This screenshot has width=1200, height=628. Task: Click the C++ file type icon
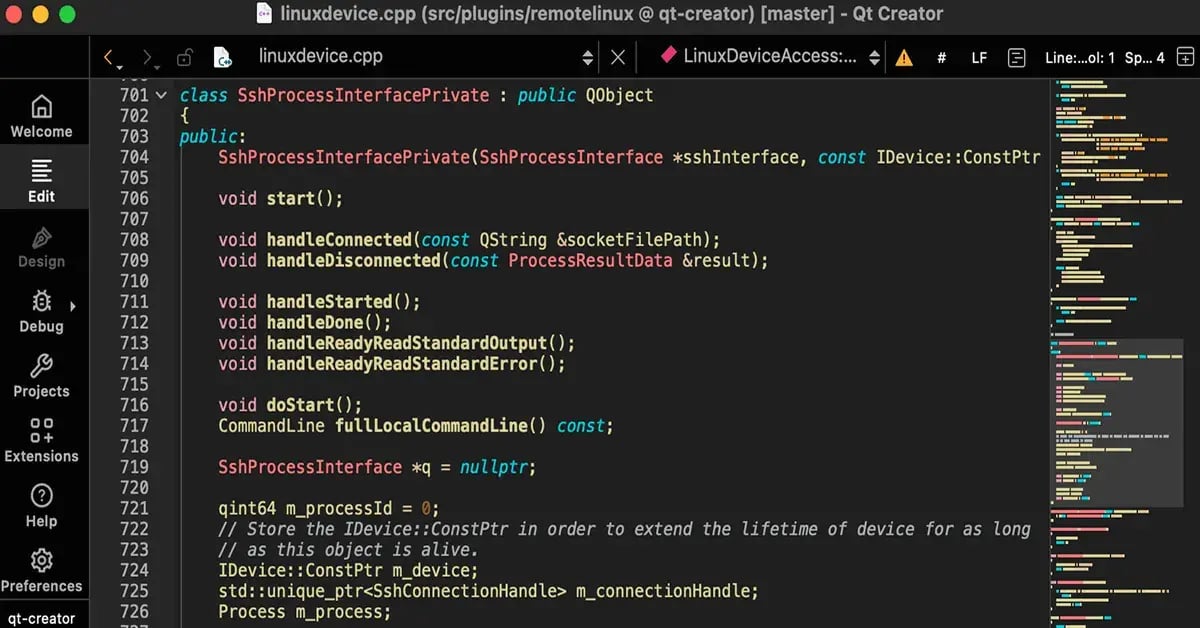coord(222,57)
